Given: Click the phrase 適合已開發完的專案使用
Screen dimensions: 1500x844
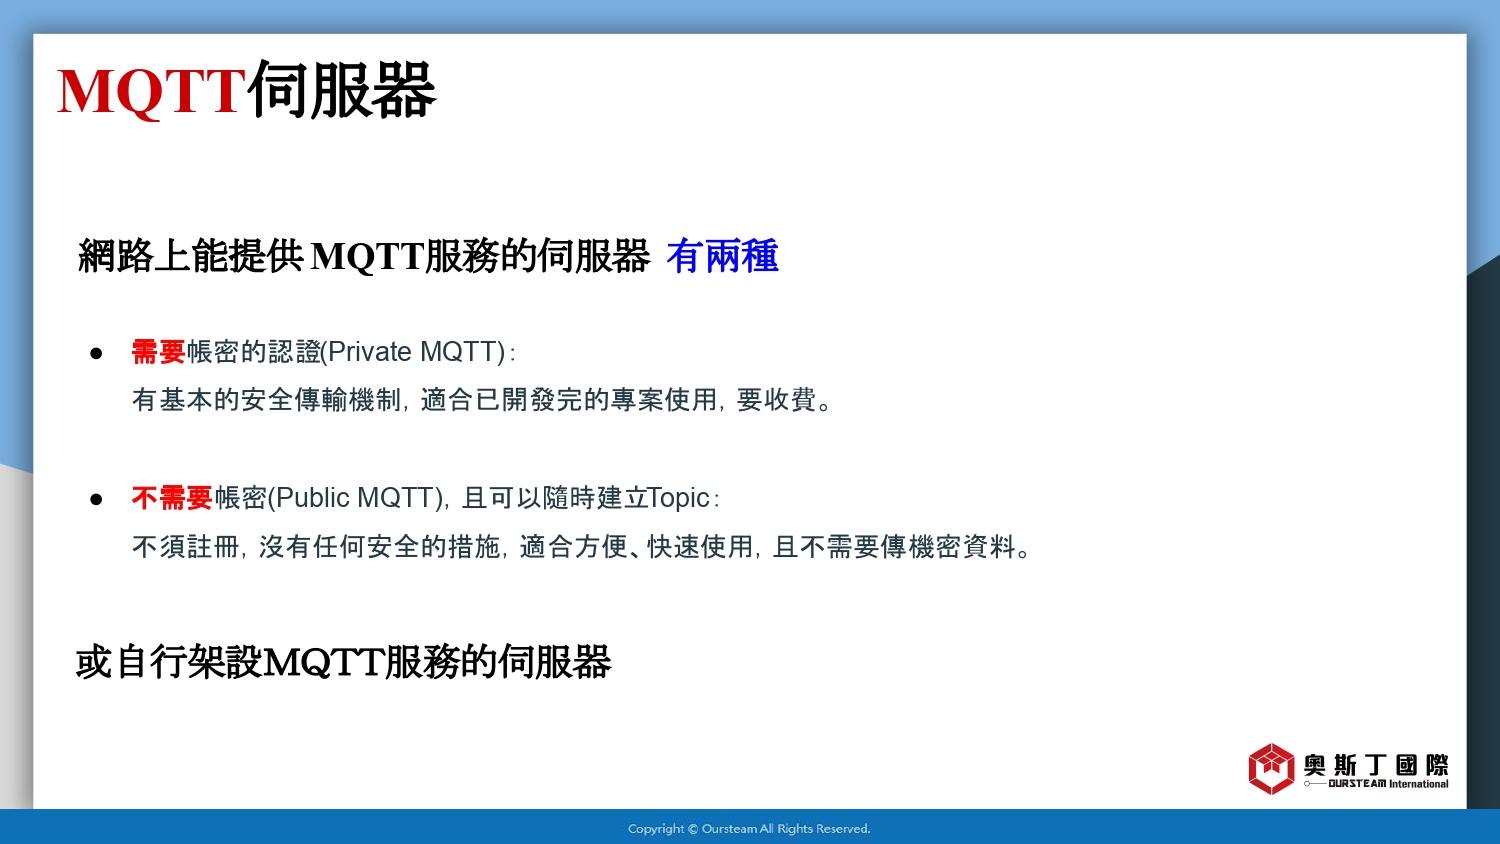Looking at the screenshot, I should 568,400.
